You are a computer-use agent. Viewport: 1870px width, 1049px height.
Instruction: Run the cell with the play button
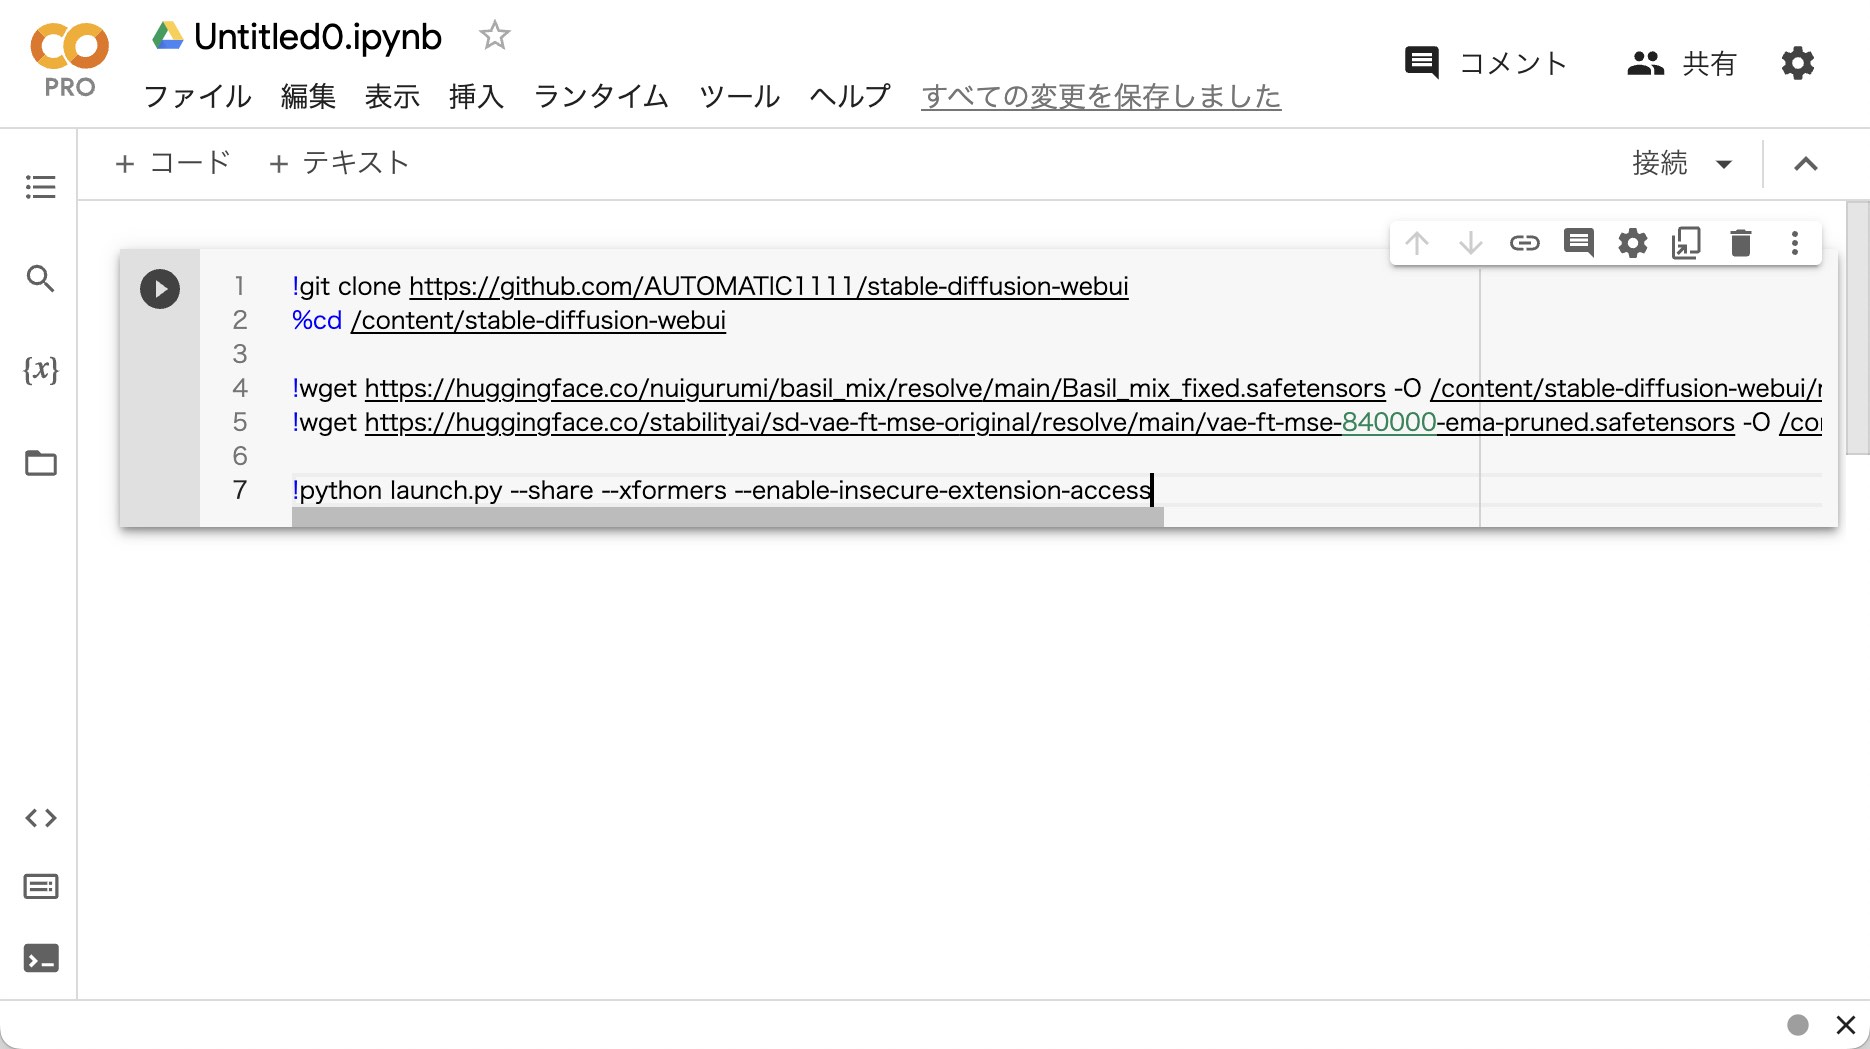pyautogui.click(x=160, y=289)
